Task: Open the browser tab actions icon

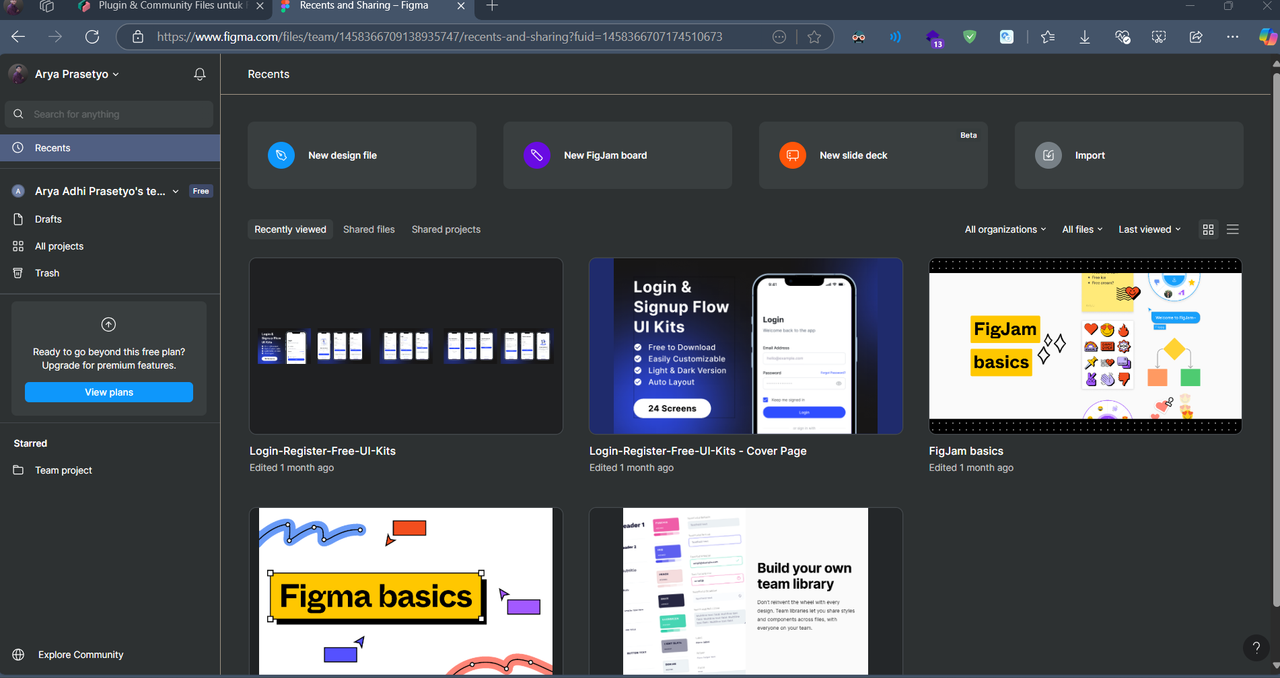Action: 47,6
